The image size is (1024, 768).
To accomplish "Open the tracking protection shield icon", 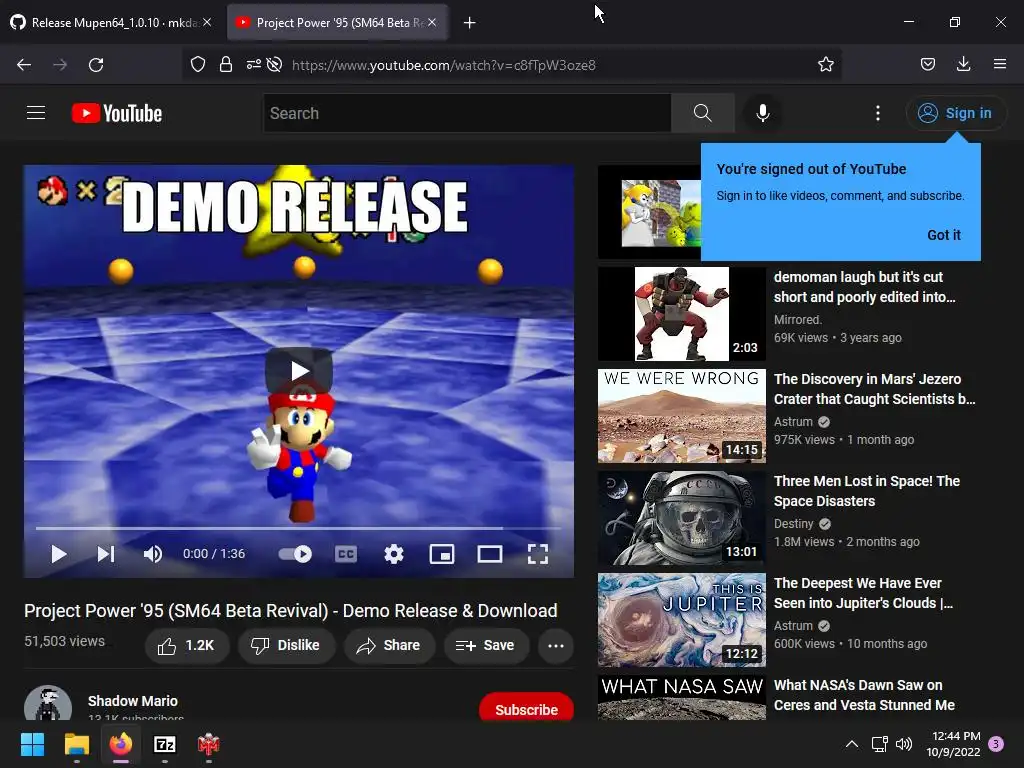I will (198, 64).
